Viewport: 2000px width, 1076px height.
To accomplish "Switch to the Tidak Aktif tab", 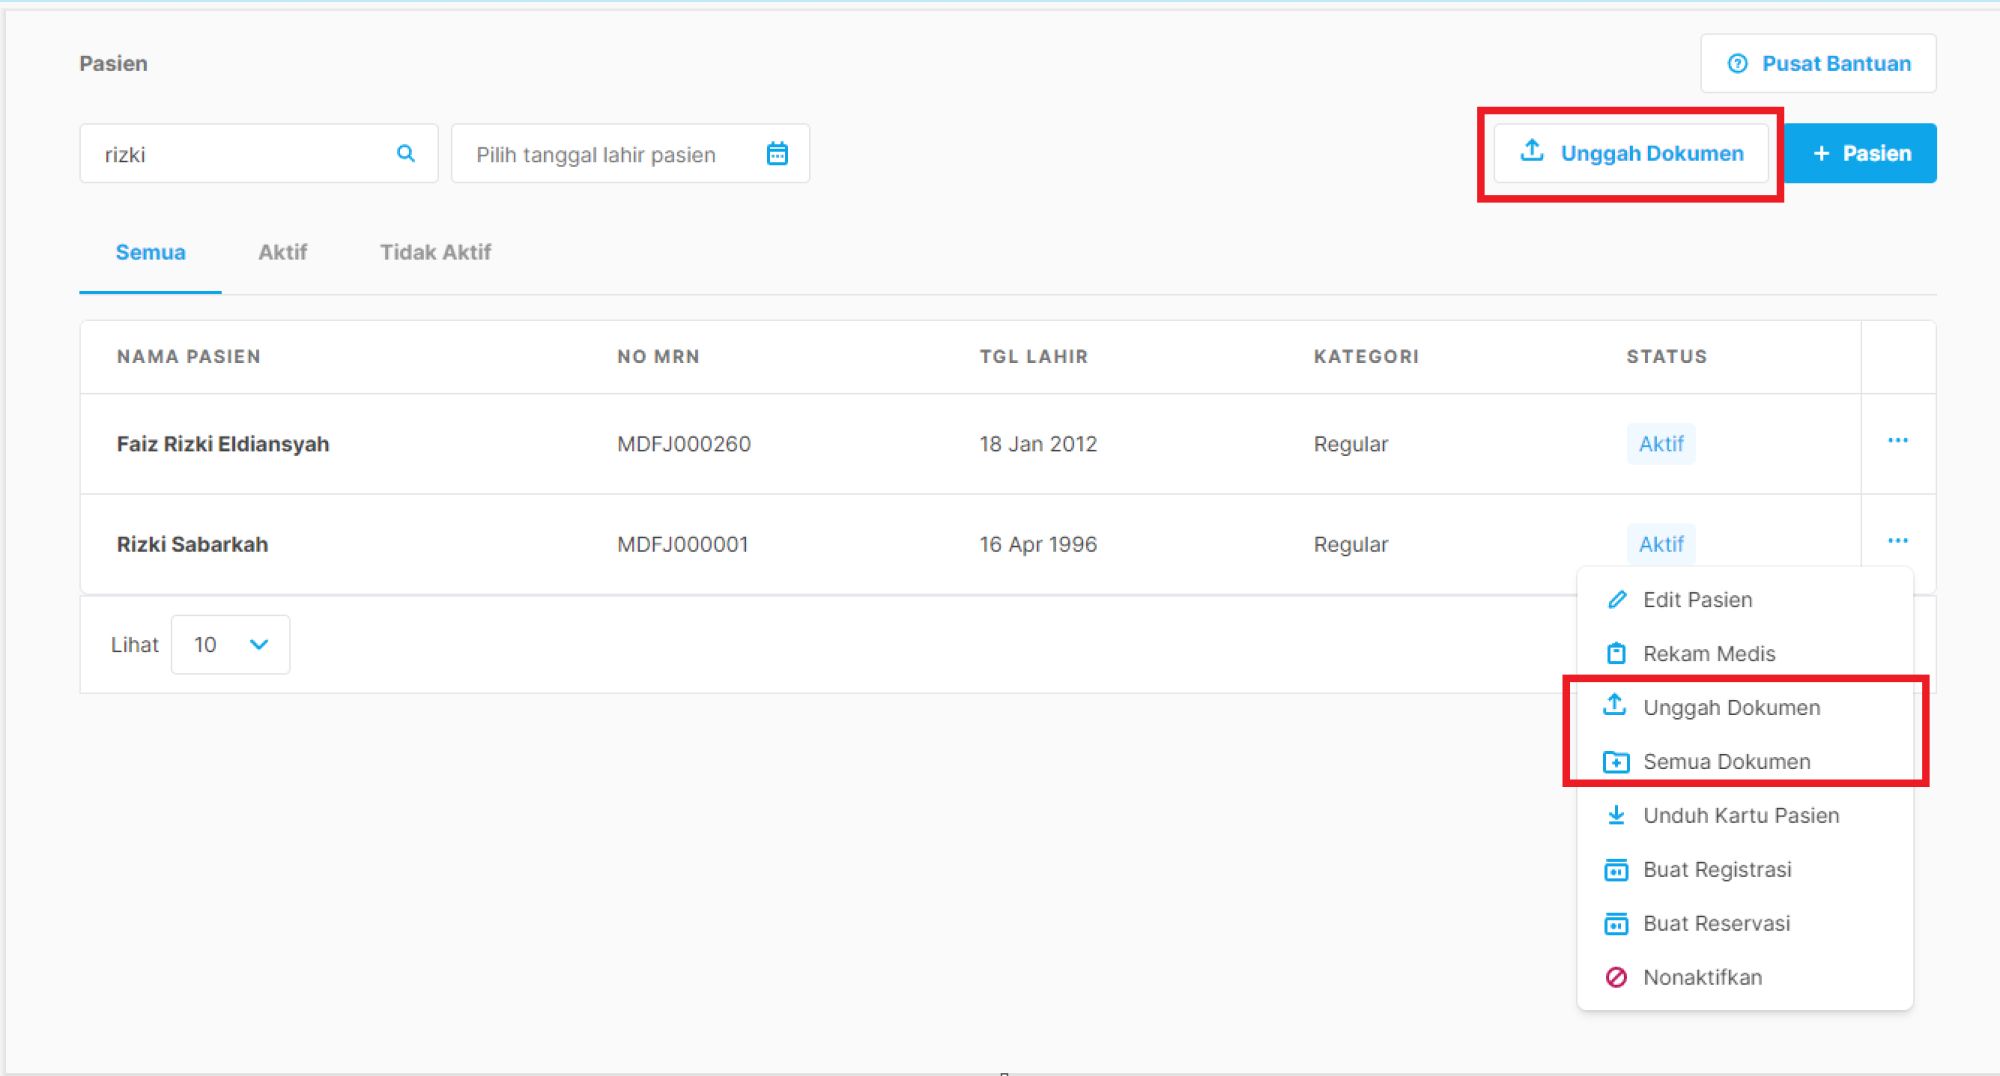I will click(435, 252).
